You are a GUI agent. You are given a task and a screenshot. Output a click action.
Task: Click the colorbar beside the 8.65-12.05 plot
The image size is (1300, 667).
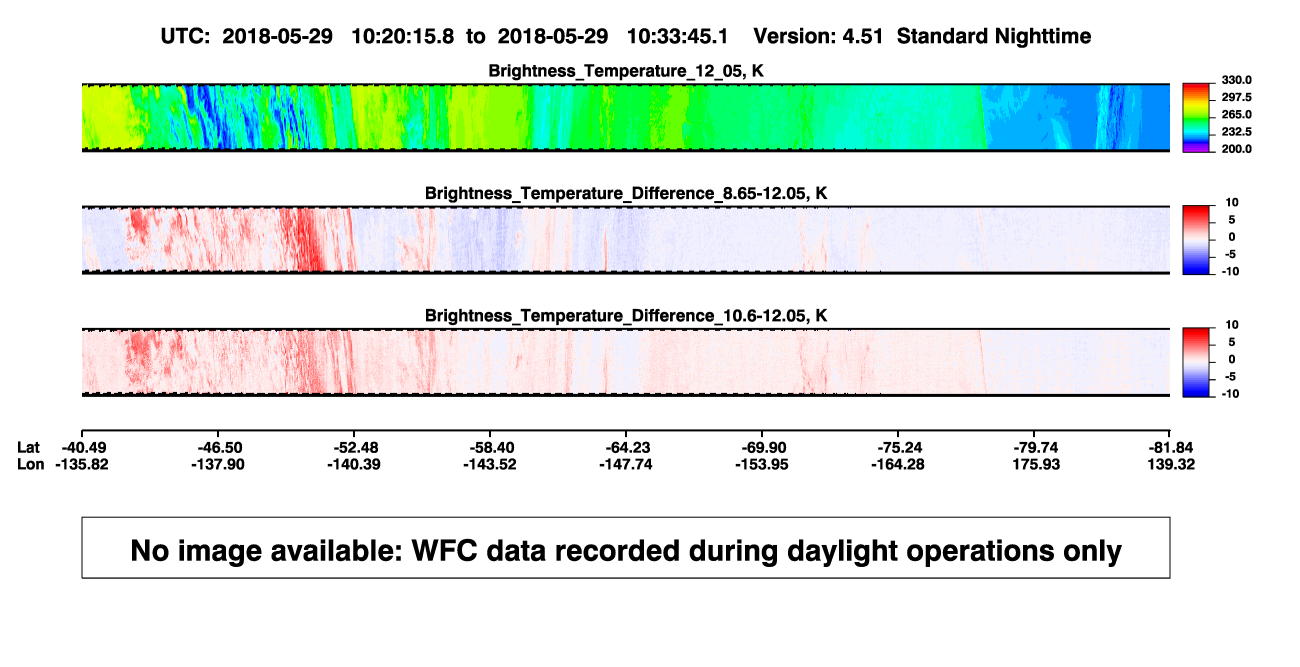(1197, 240)
